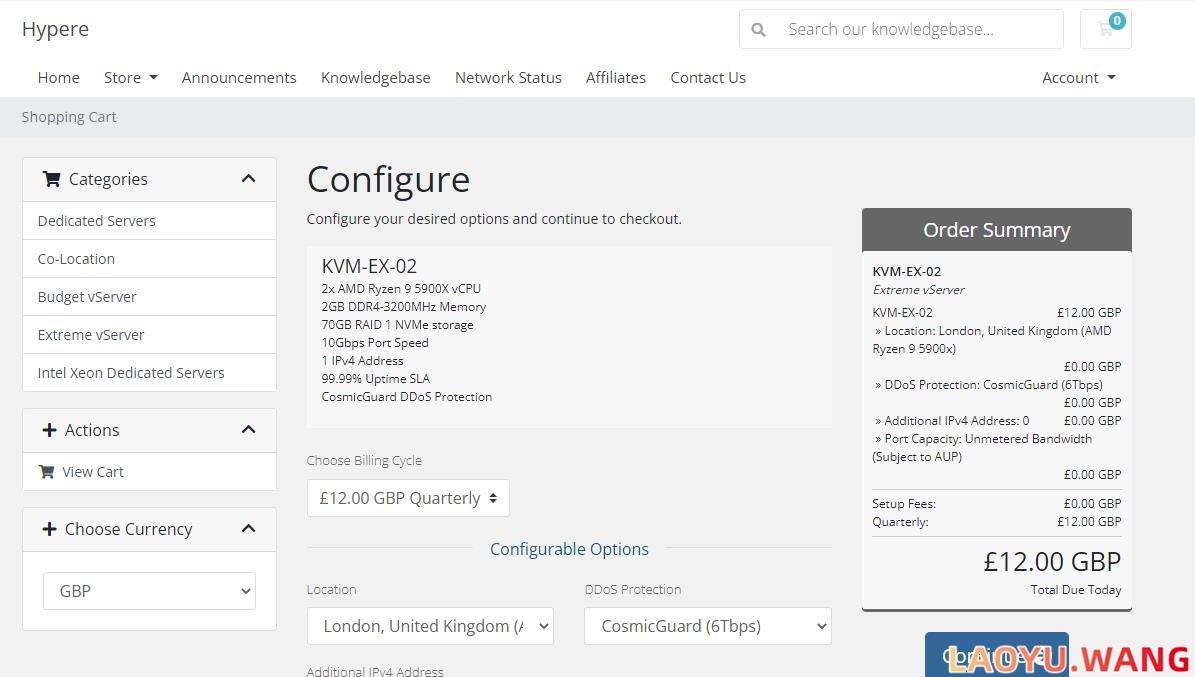
Task: Select Intel Xeon Dedicated Servers category
Action: coord(149,373)
